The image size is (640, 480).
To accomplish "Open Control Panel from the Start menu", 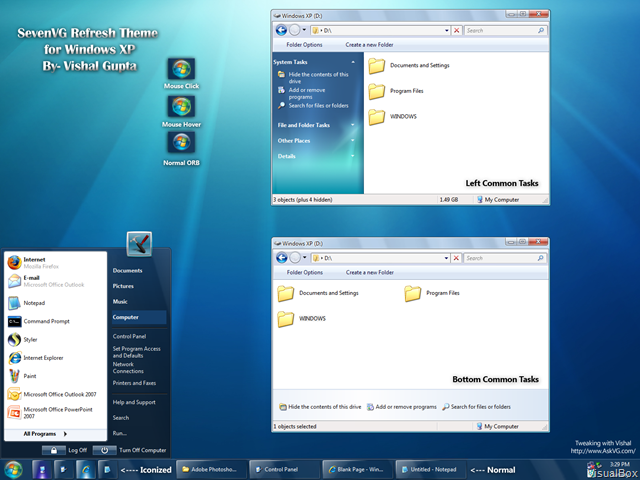I will pyautogui.click(x=129, y=336).
